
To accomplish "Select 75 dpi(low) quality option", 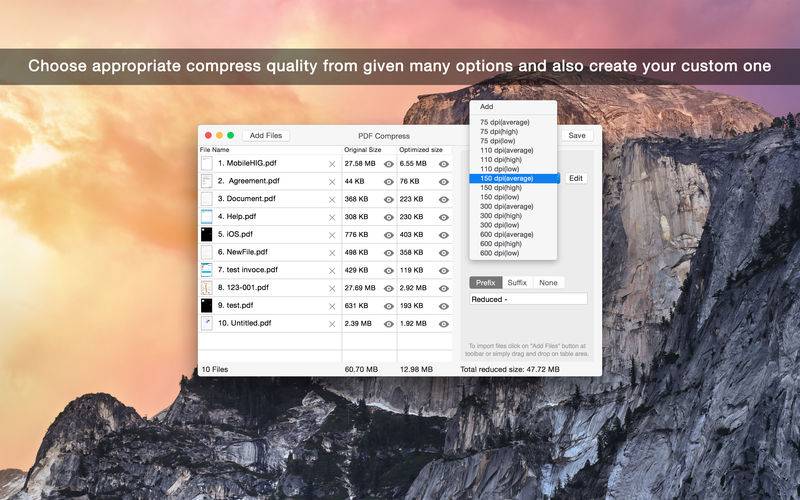I will pos(513,141).
